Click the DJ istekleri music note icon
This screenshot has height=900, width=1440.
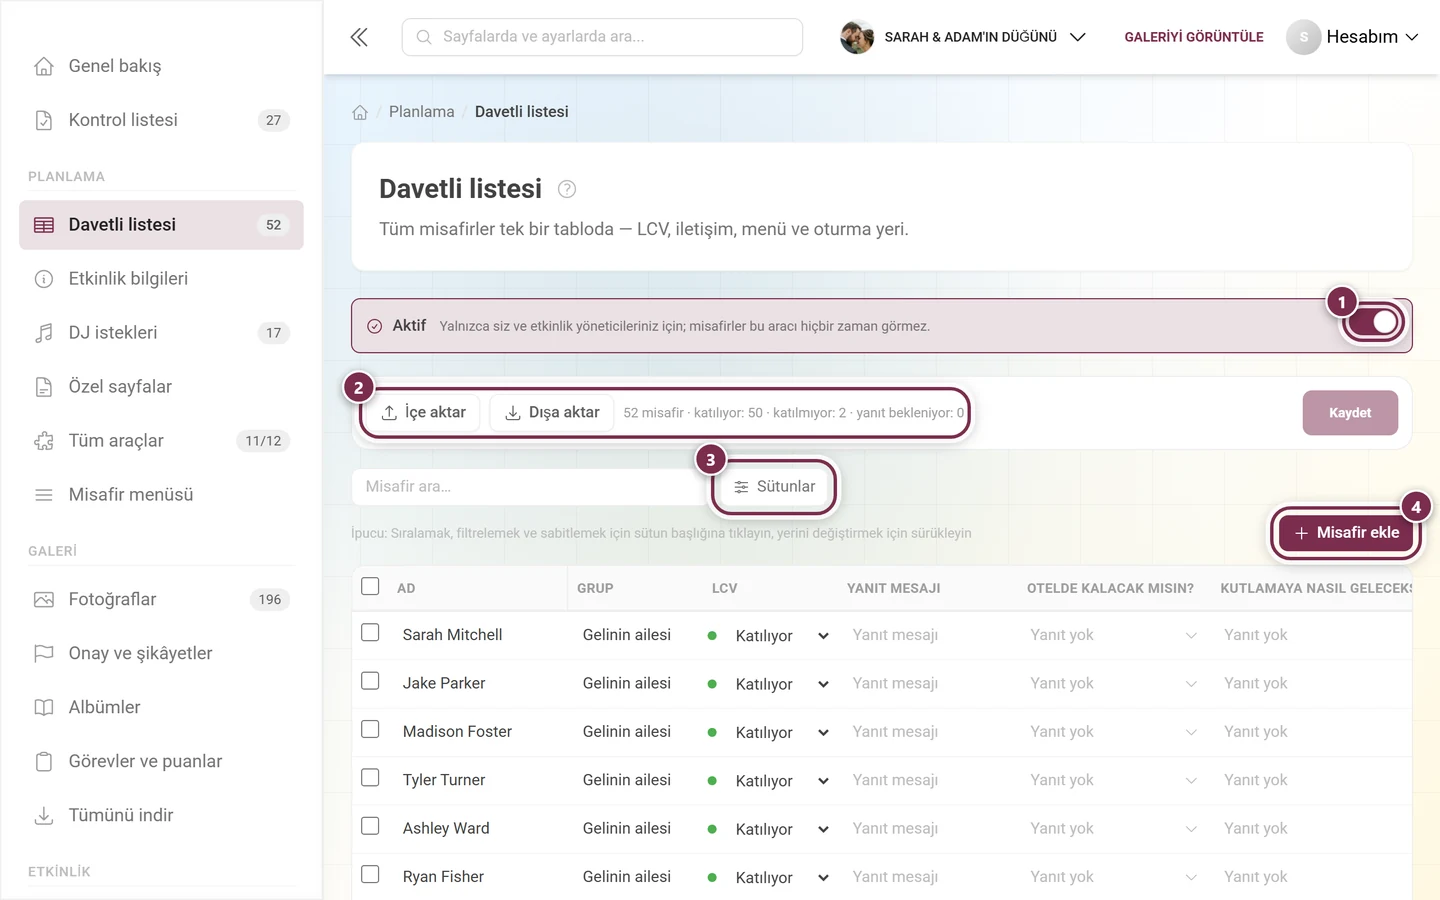coord(44,333)
